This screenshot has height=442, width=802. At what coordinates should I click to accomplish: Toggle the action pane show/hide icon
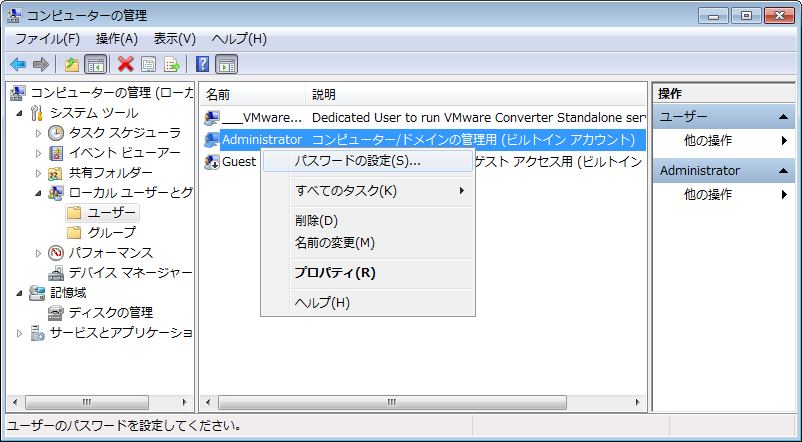tap(226, 64)
